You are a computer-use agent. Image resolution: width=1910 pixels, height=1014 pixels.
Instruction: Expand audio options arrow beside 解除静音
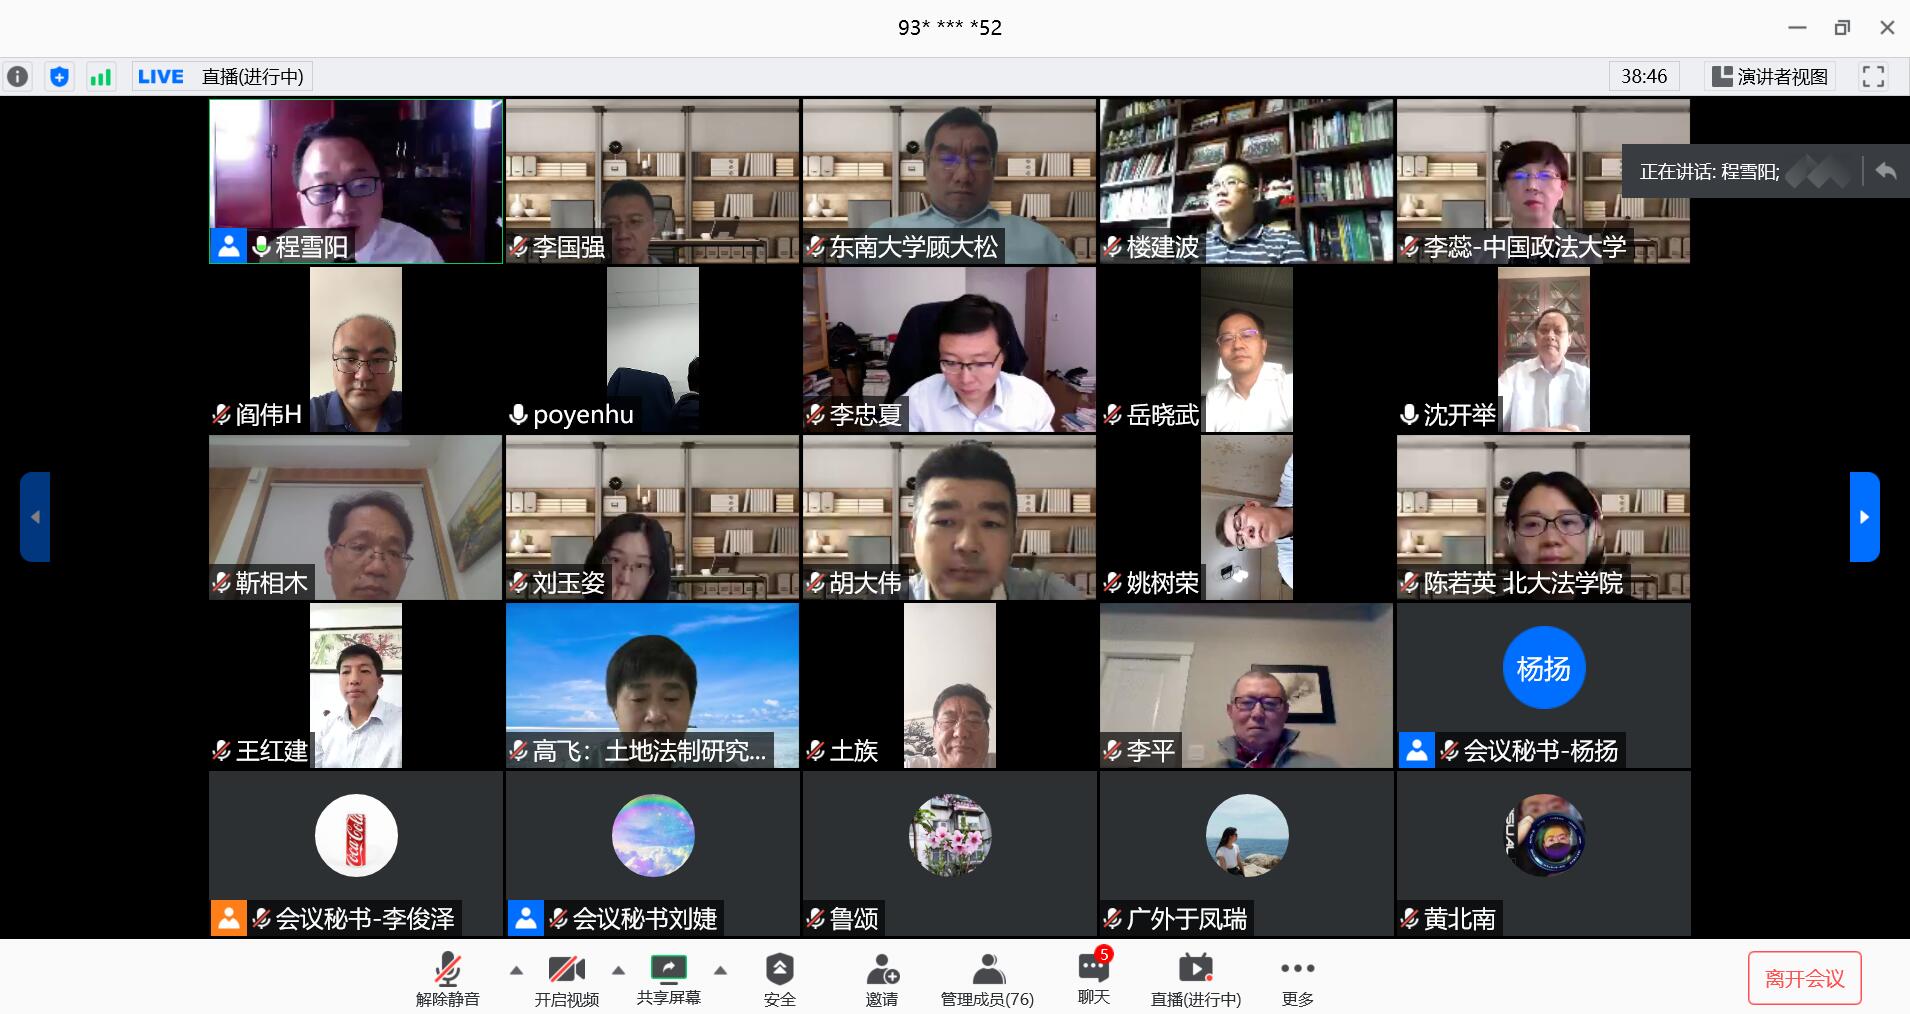516,970
